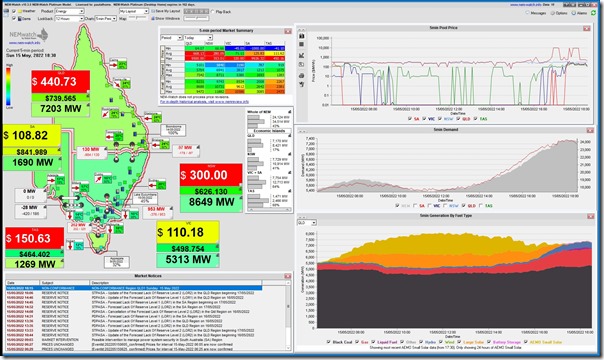Toggle the Gens checkbox
The height and width of the screenshot is (360, 604).
point(14,18)
